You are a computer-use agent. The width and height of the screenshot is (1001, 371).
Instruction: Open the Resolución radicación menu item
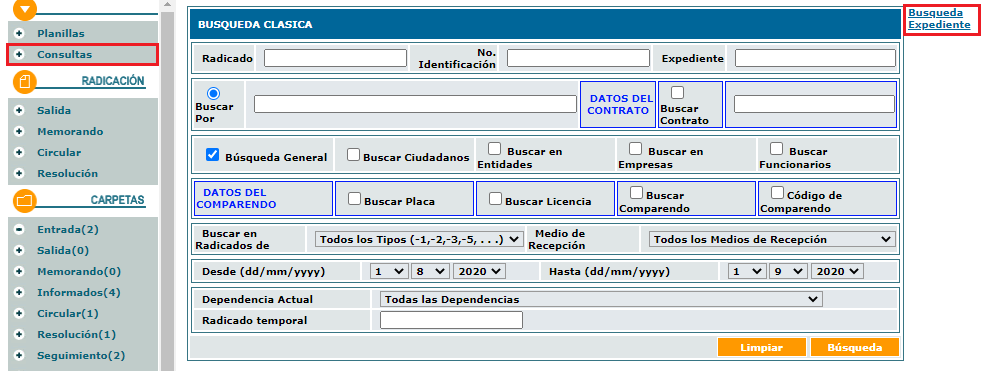[68, 174]
